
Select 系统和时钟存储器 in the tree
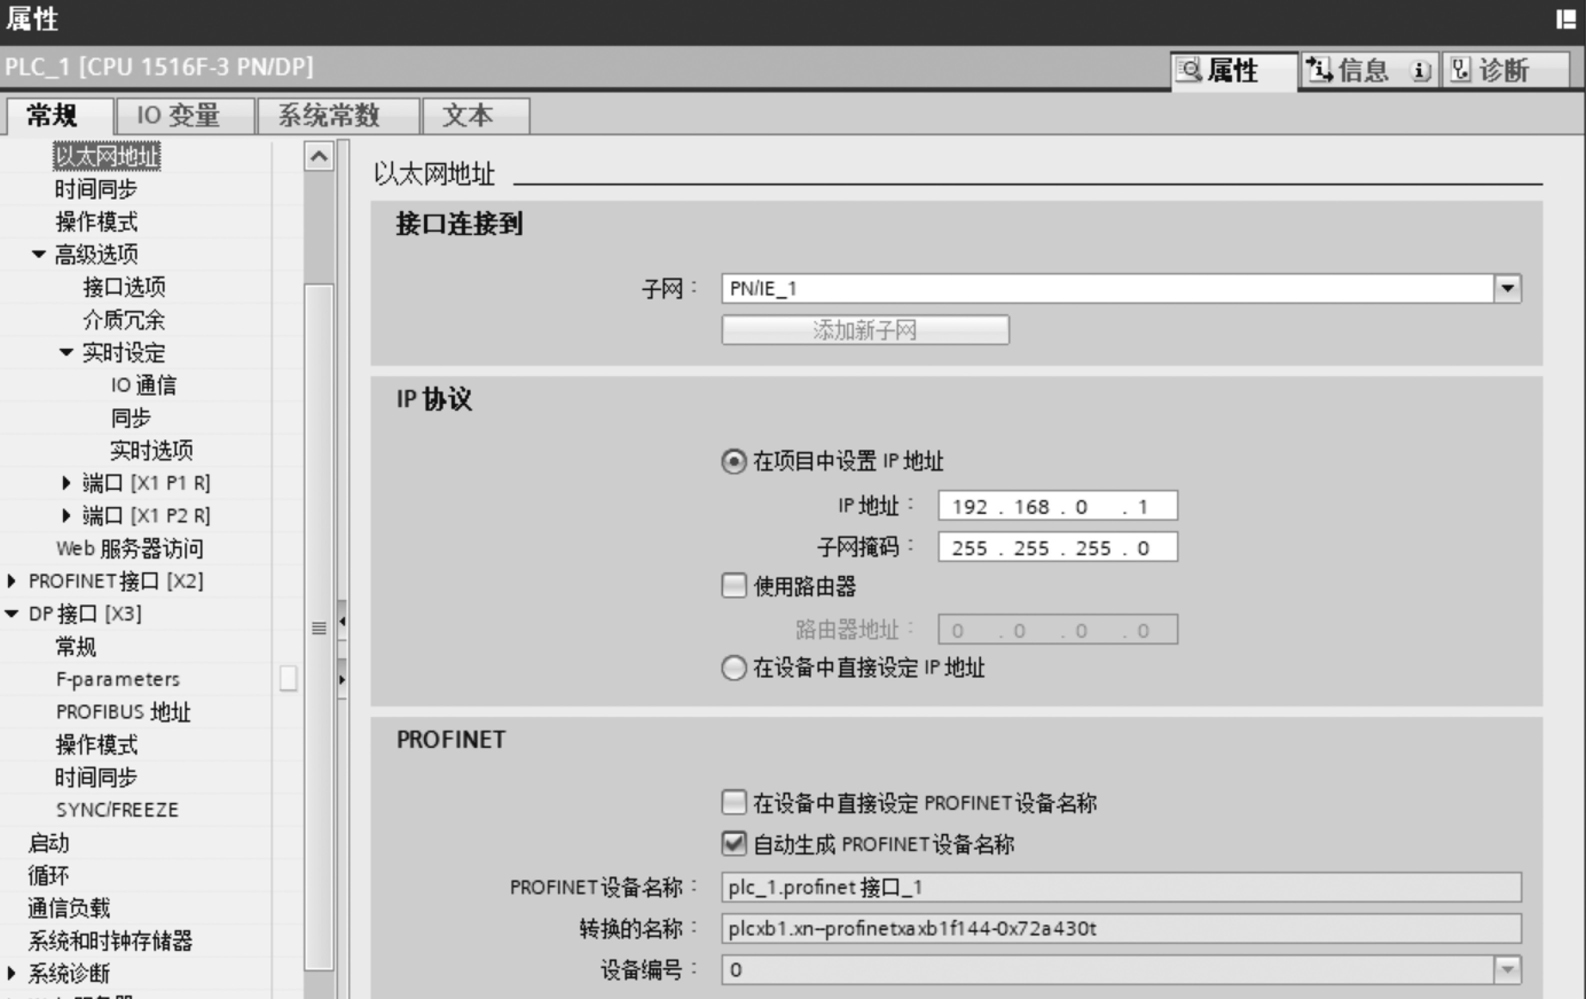[x=110, y=941]
